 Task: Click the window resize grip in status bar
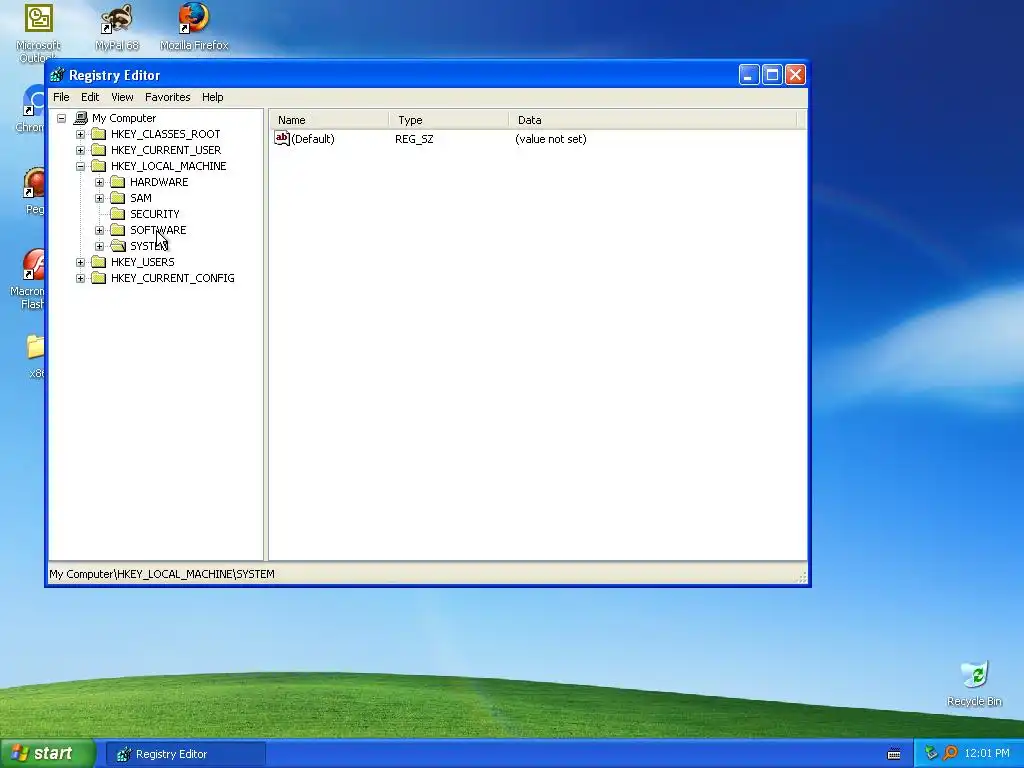[x=802, y=577]
